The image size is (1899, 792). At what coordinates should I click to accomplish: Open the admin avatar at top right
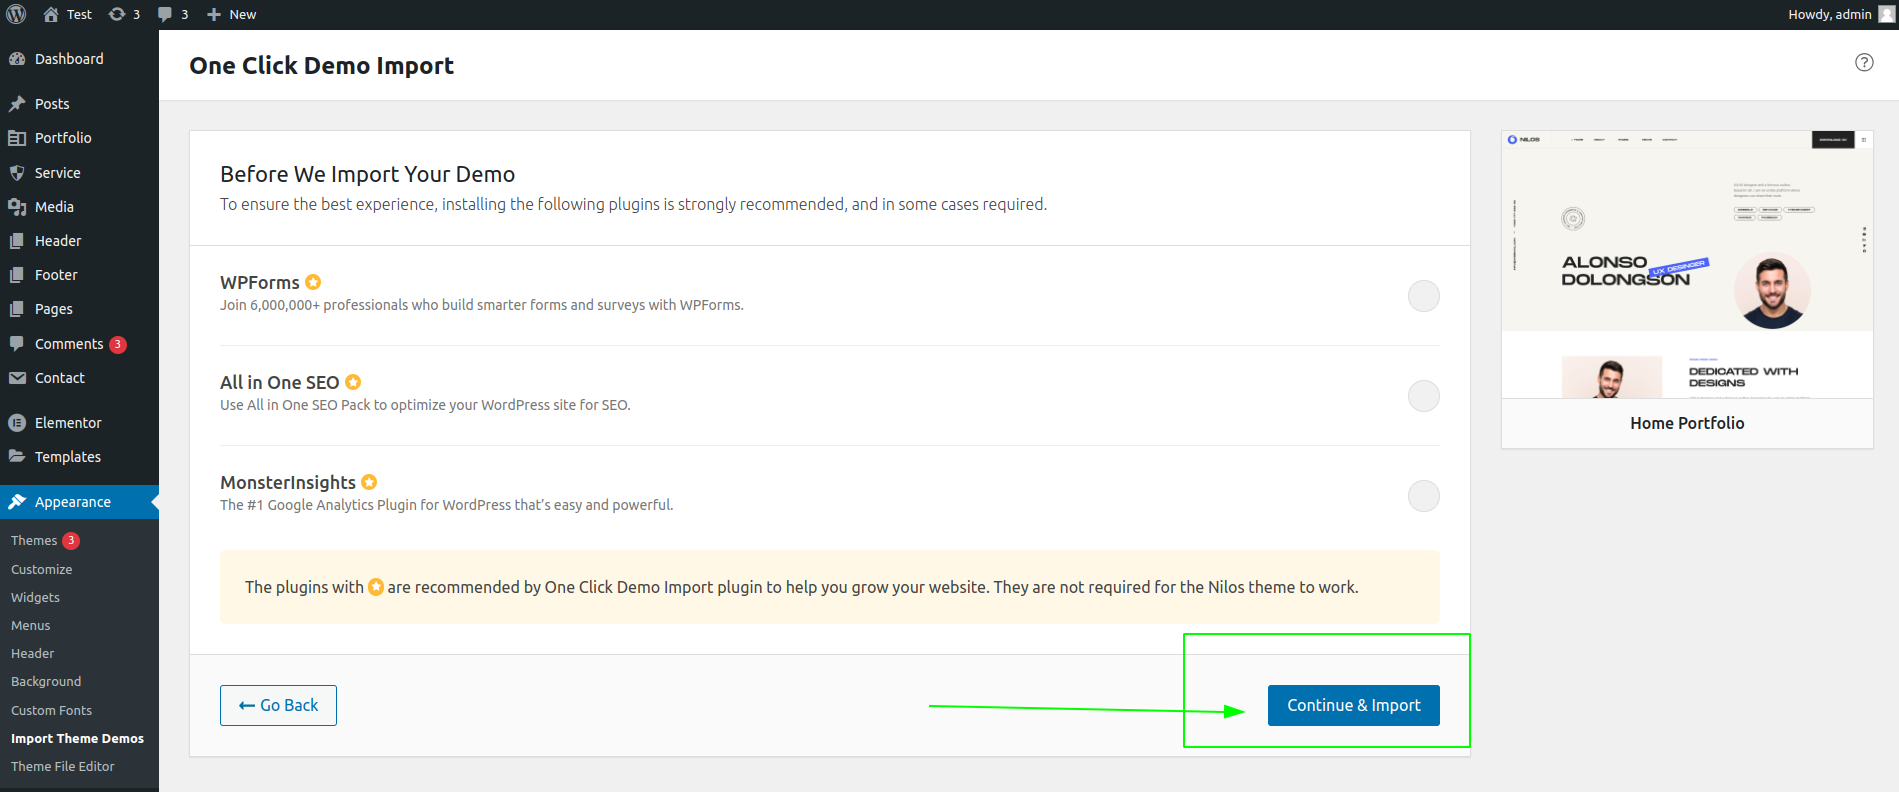1886,14
